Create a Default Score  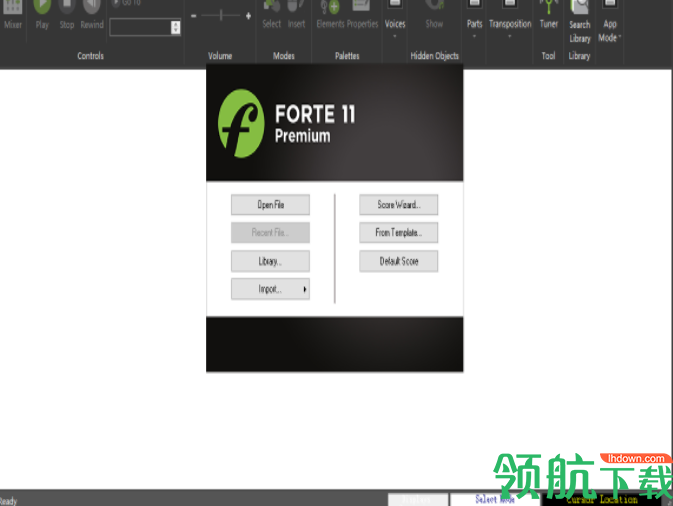pyautogui.click(x=399, y=261)
